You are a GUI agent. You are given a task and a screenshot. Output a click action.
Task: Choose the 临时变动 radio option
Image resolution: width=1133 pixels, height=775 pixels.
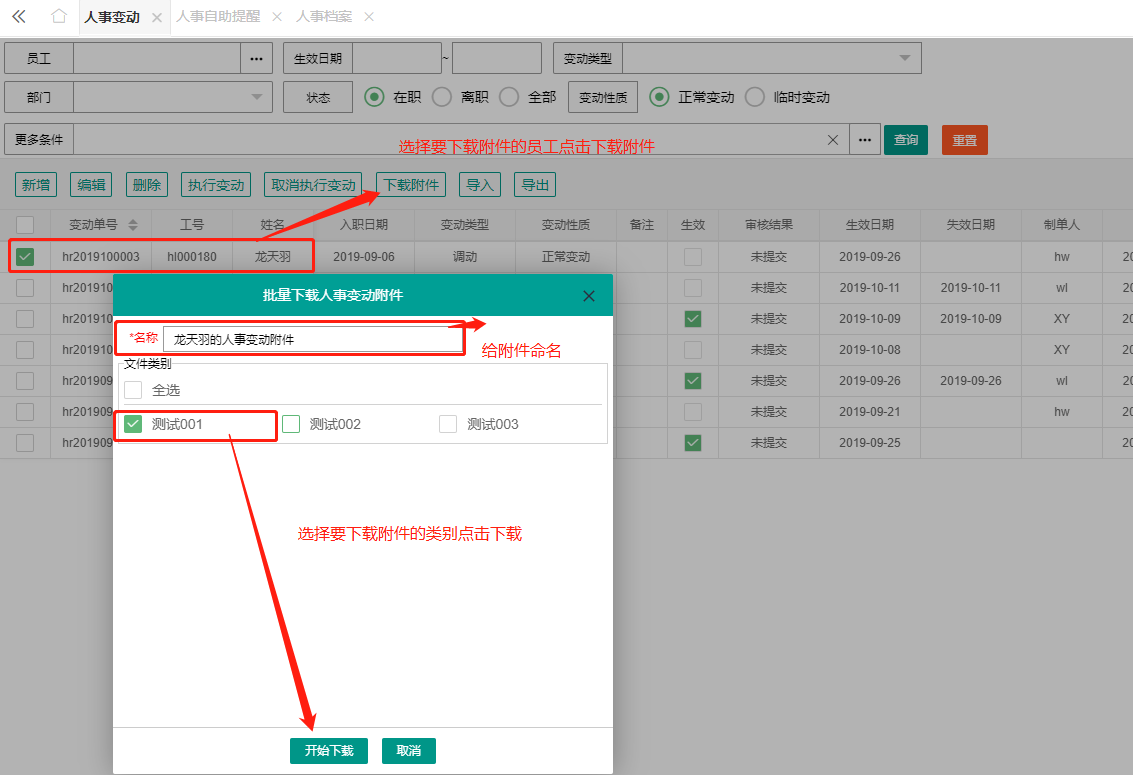tap(755, 97)
